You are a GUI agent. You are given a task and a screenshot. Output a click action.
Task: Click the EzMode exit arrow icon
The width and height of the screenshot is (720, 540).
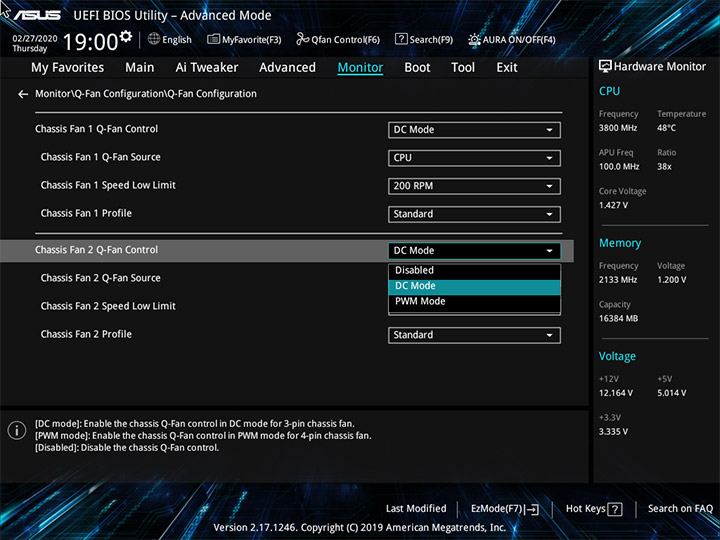(x=532, y=509)
